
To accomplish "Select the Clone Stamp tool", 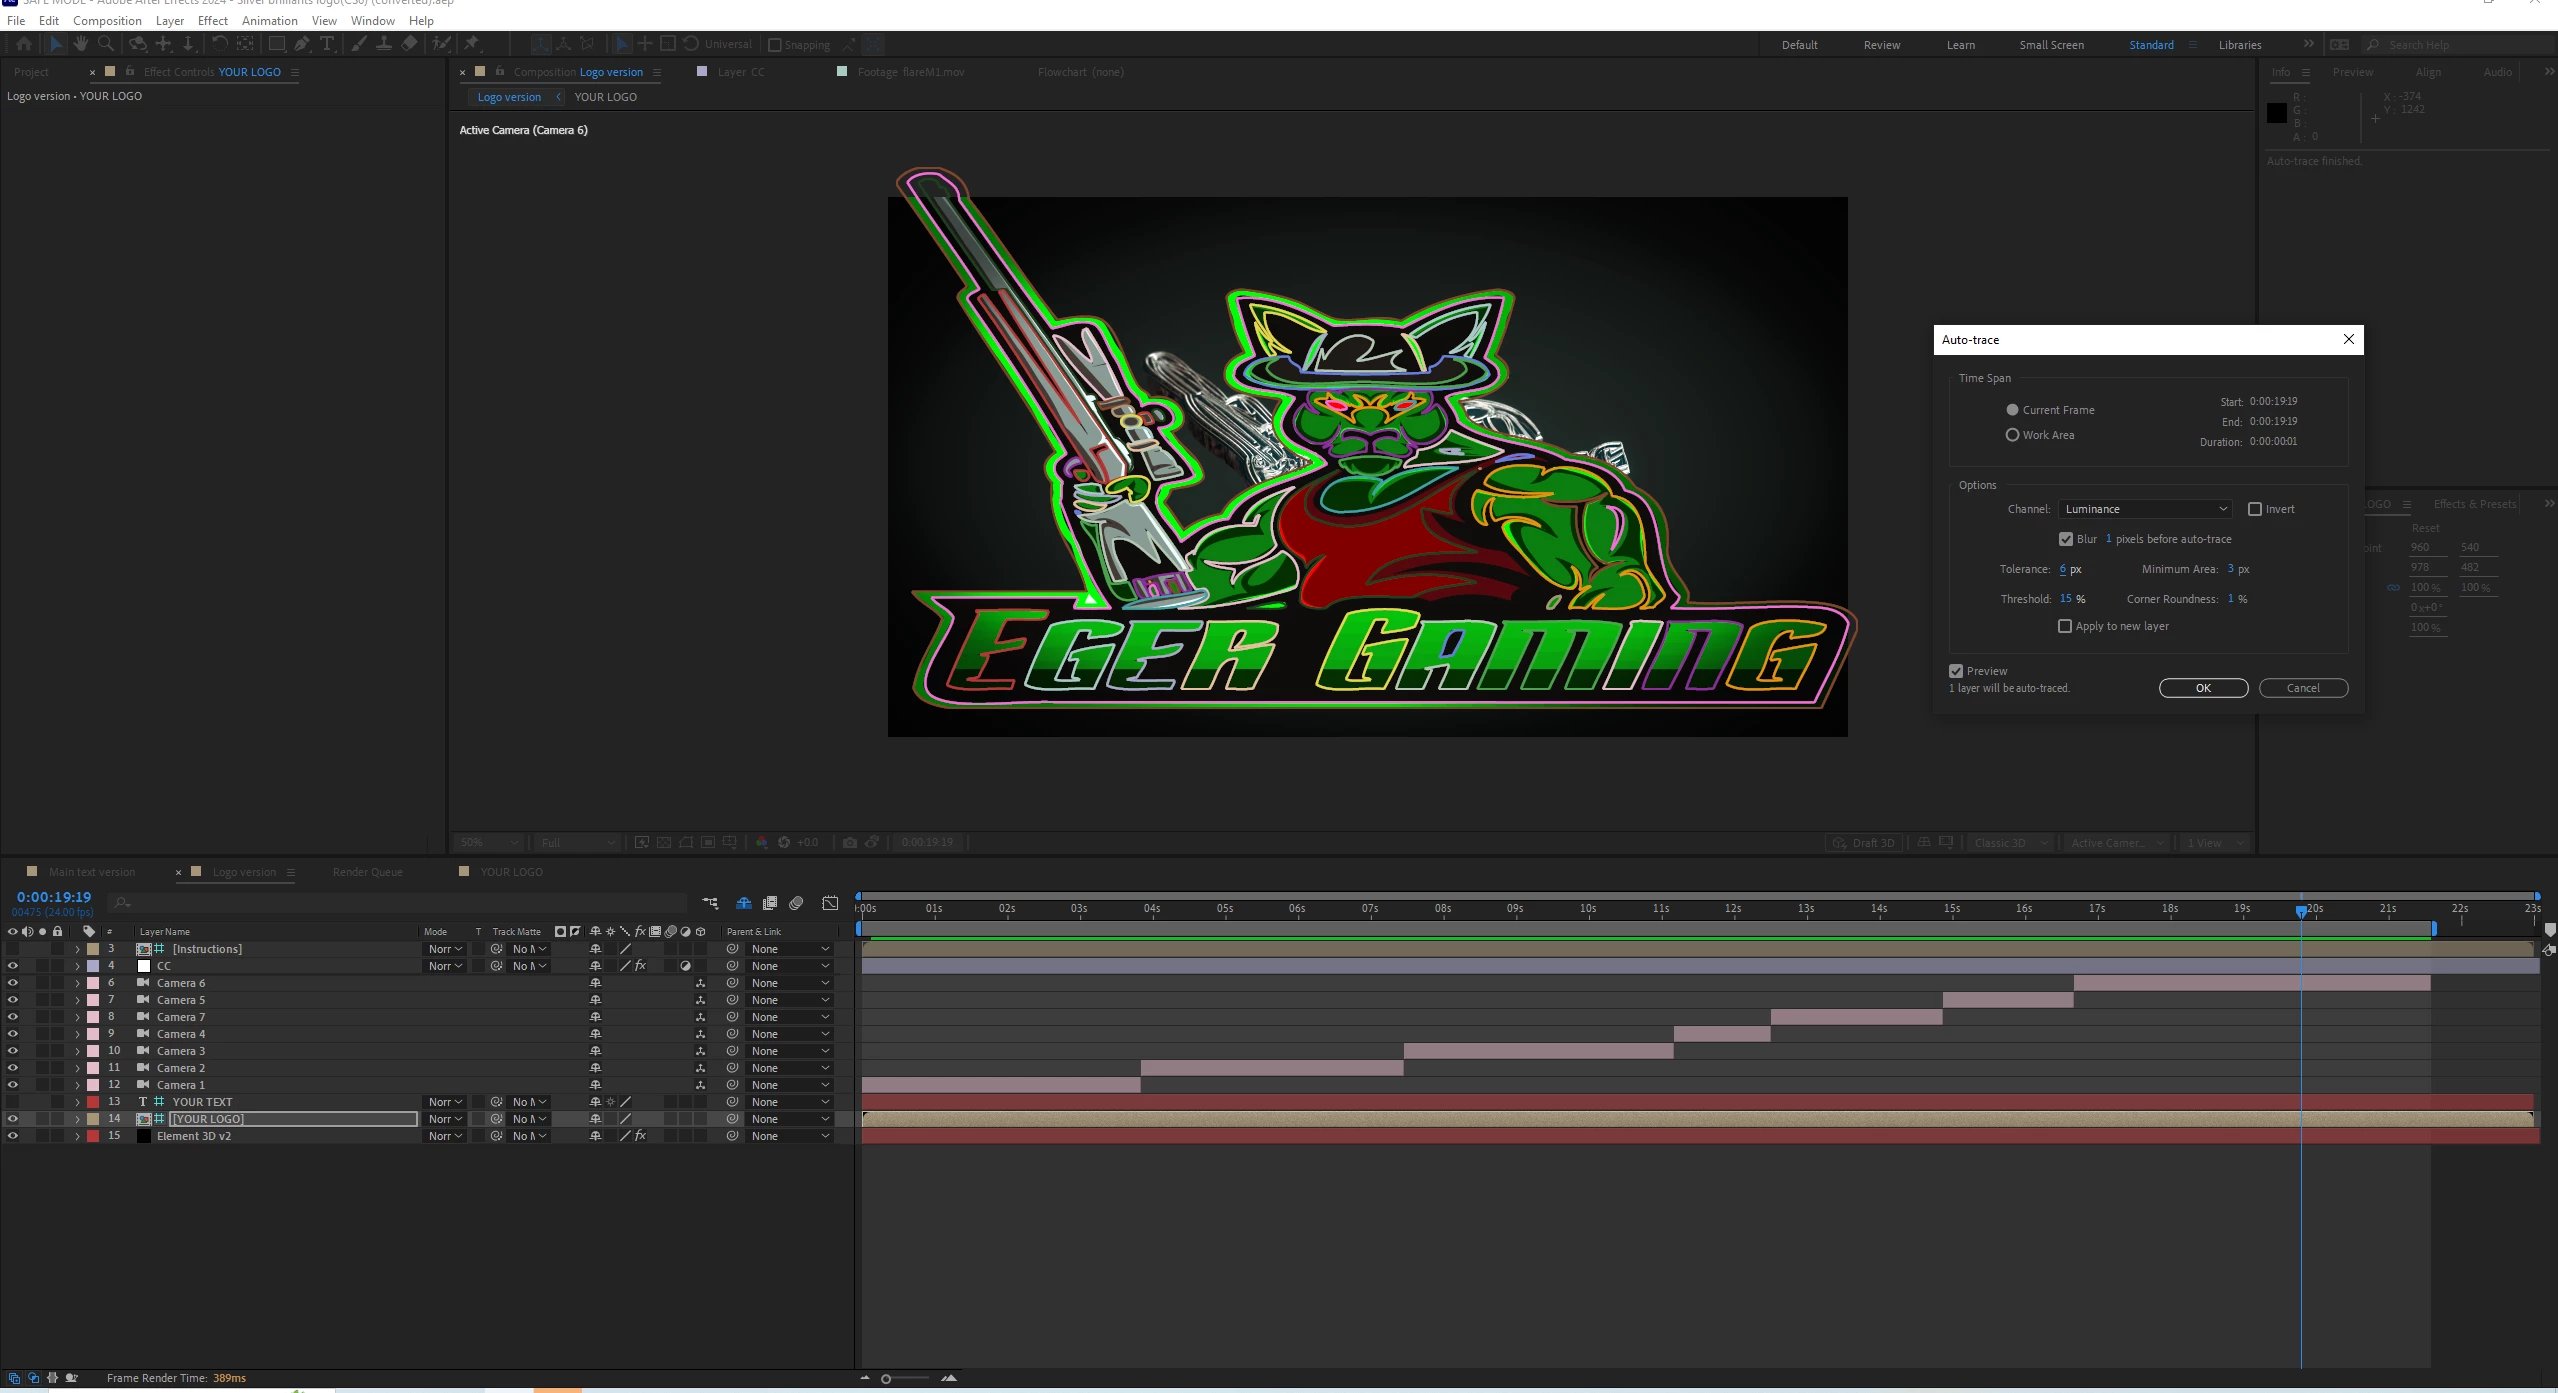I will [x=383, y=44].
